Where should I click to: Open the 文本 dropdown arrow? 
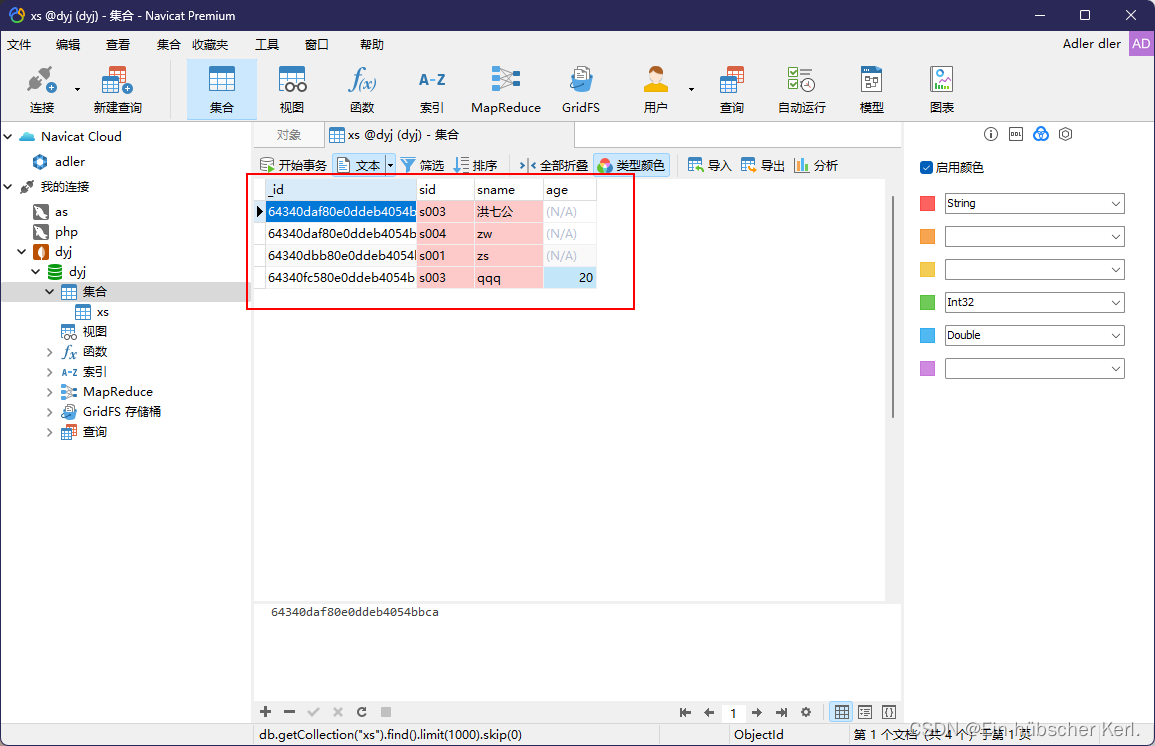(x=390, y=166)
